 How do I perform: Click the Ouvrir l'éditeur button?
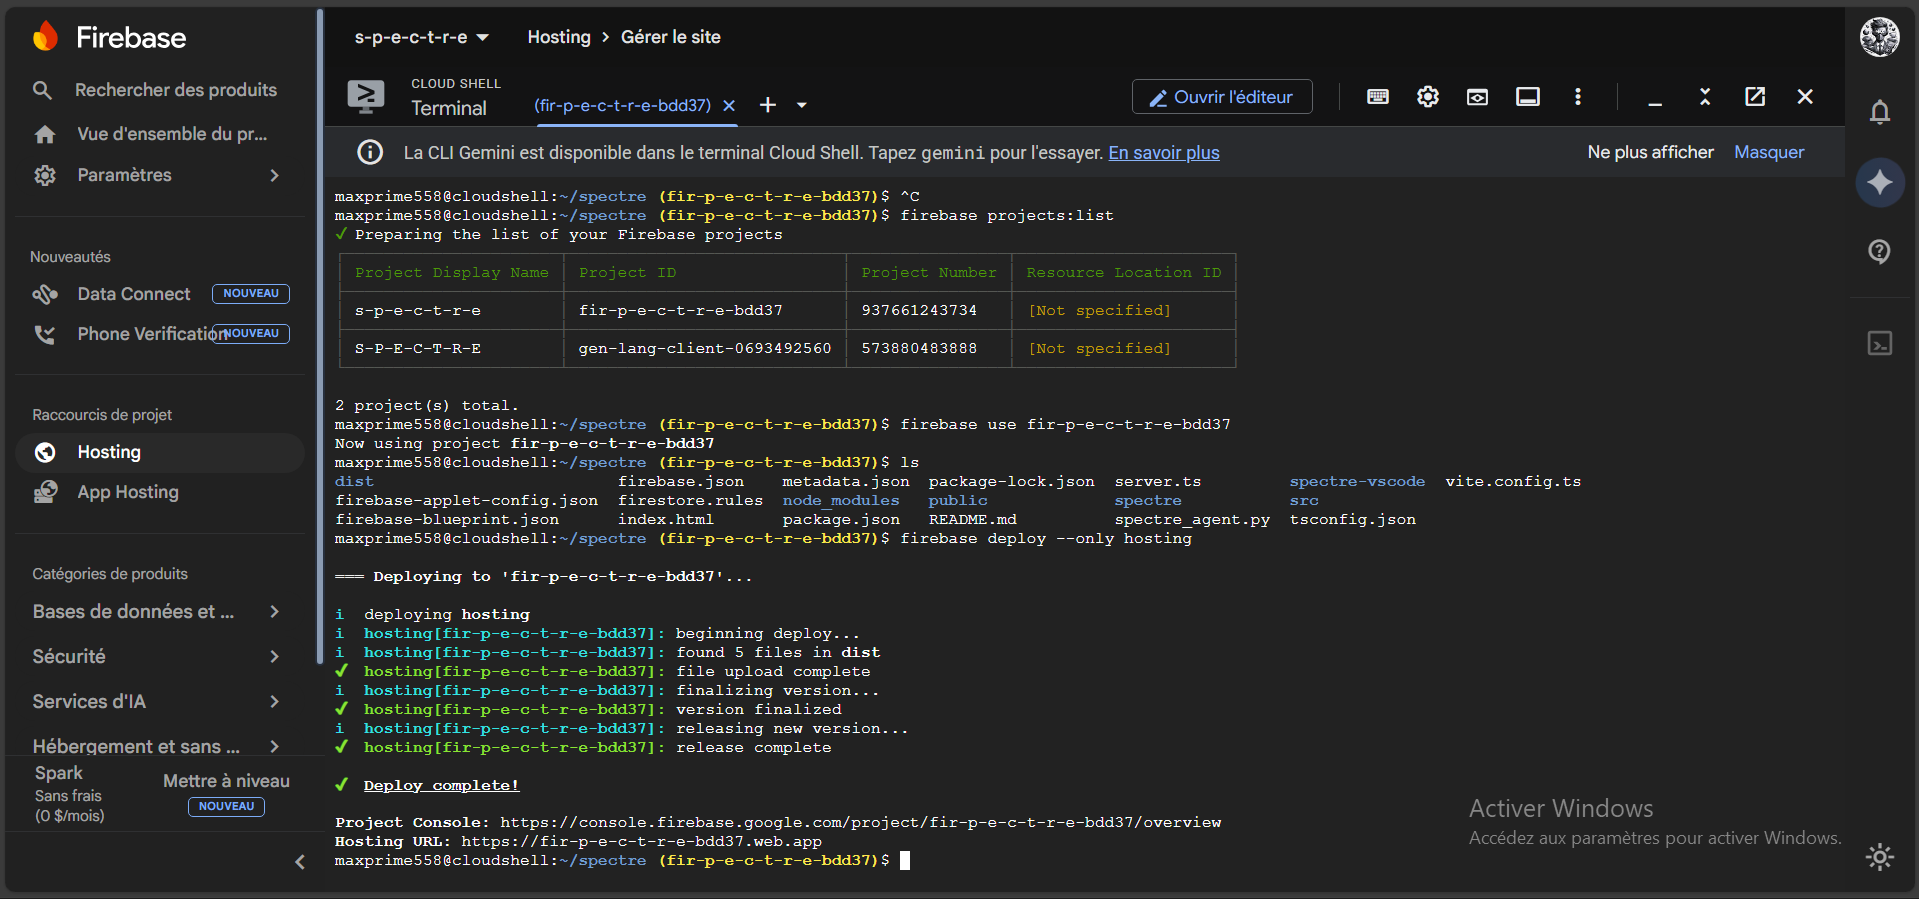click(x=1221, y=97)
